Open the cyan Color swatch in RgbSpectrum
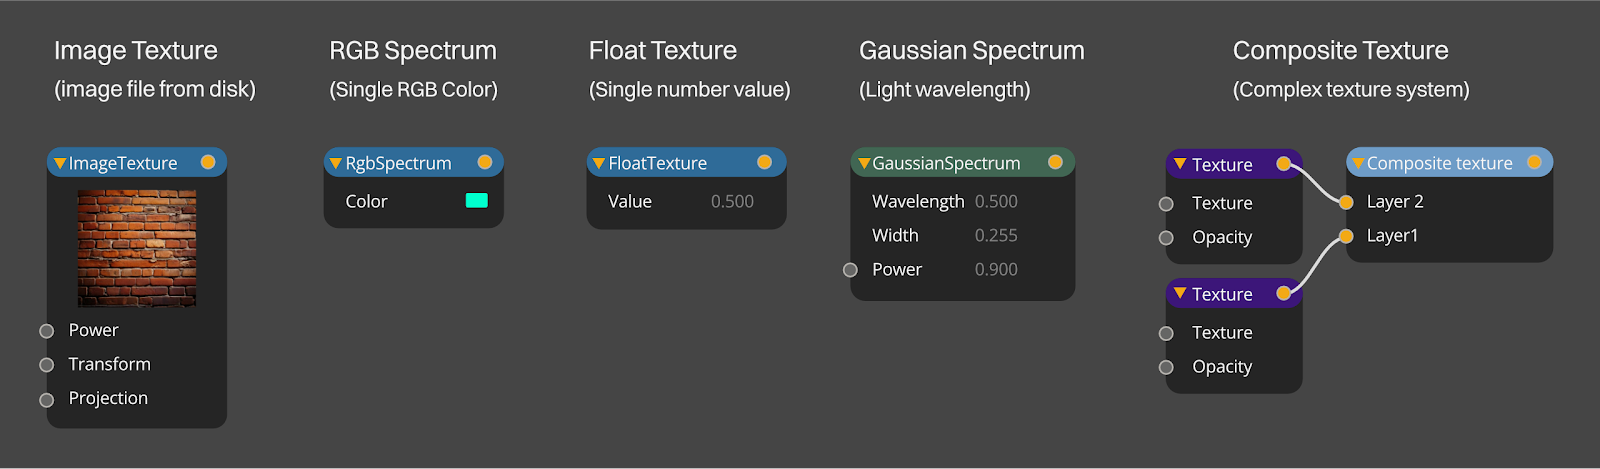The width and height of the screenshot is (1600, 469). 477,200
